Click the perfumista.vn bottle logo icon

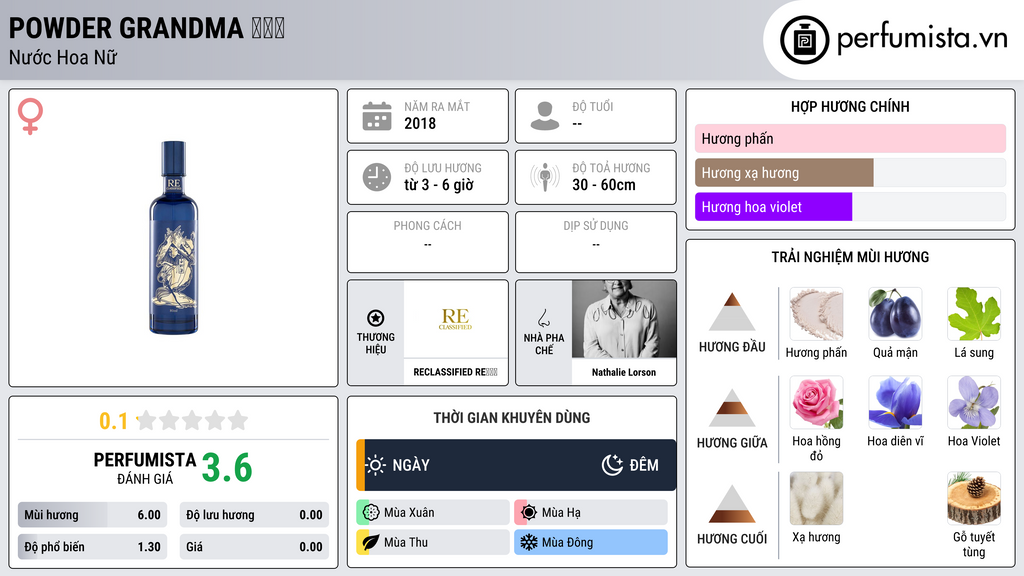point(804,40)
